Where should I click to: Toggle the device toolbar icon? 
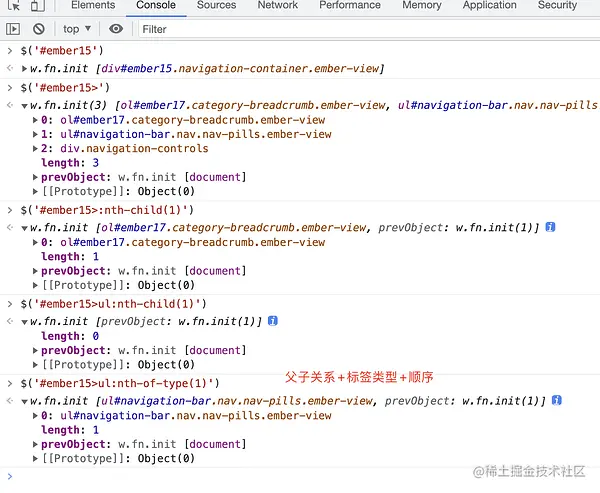coord(38,6)
